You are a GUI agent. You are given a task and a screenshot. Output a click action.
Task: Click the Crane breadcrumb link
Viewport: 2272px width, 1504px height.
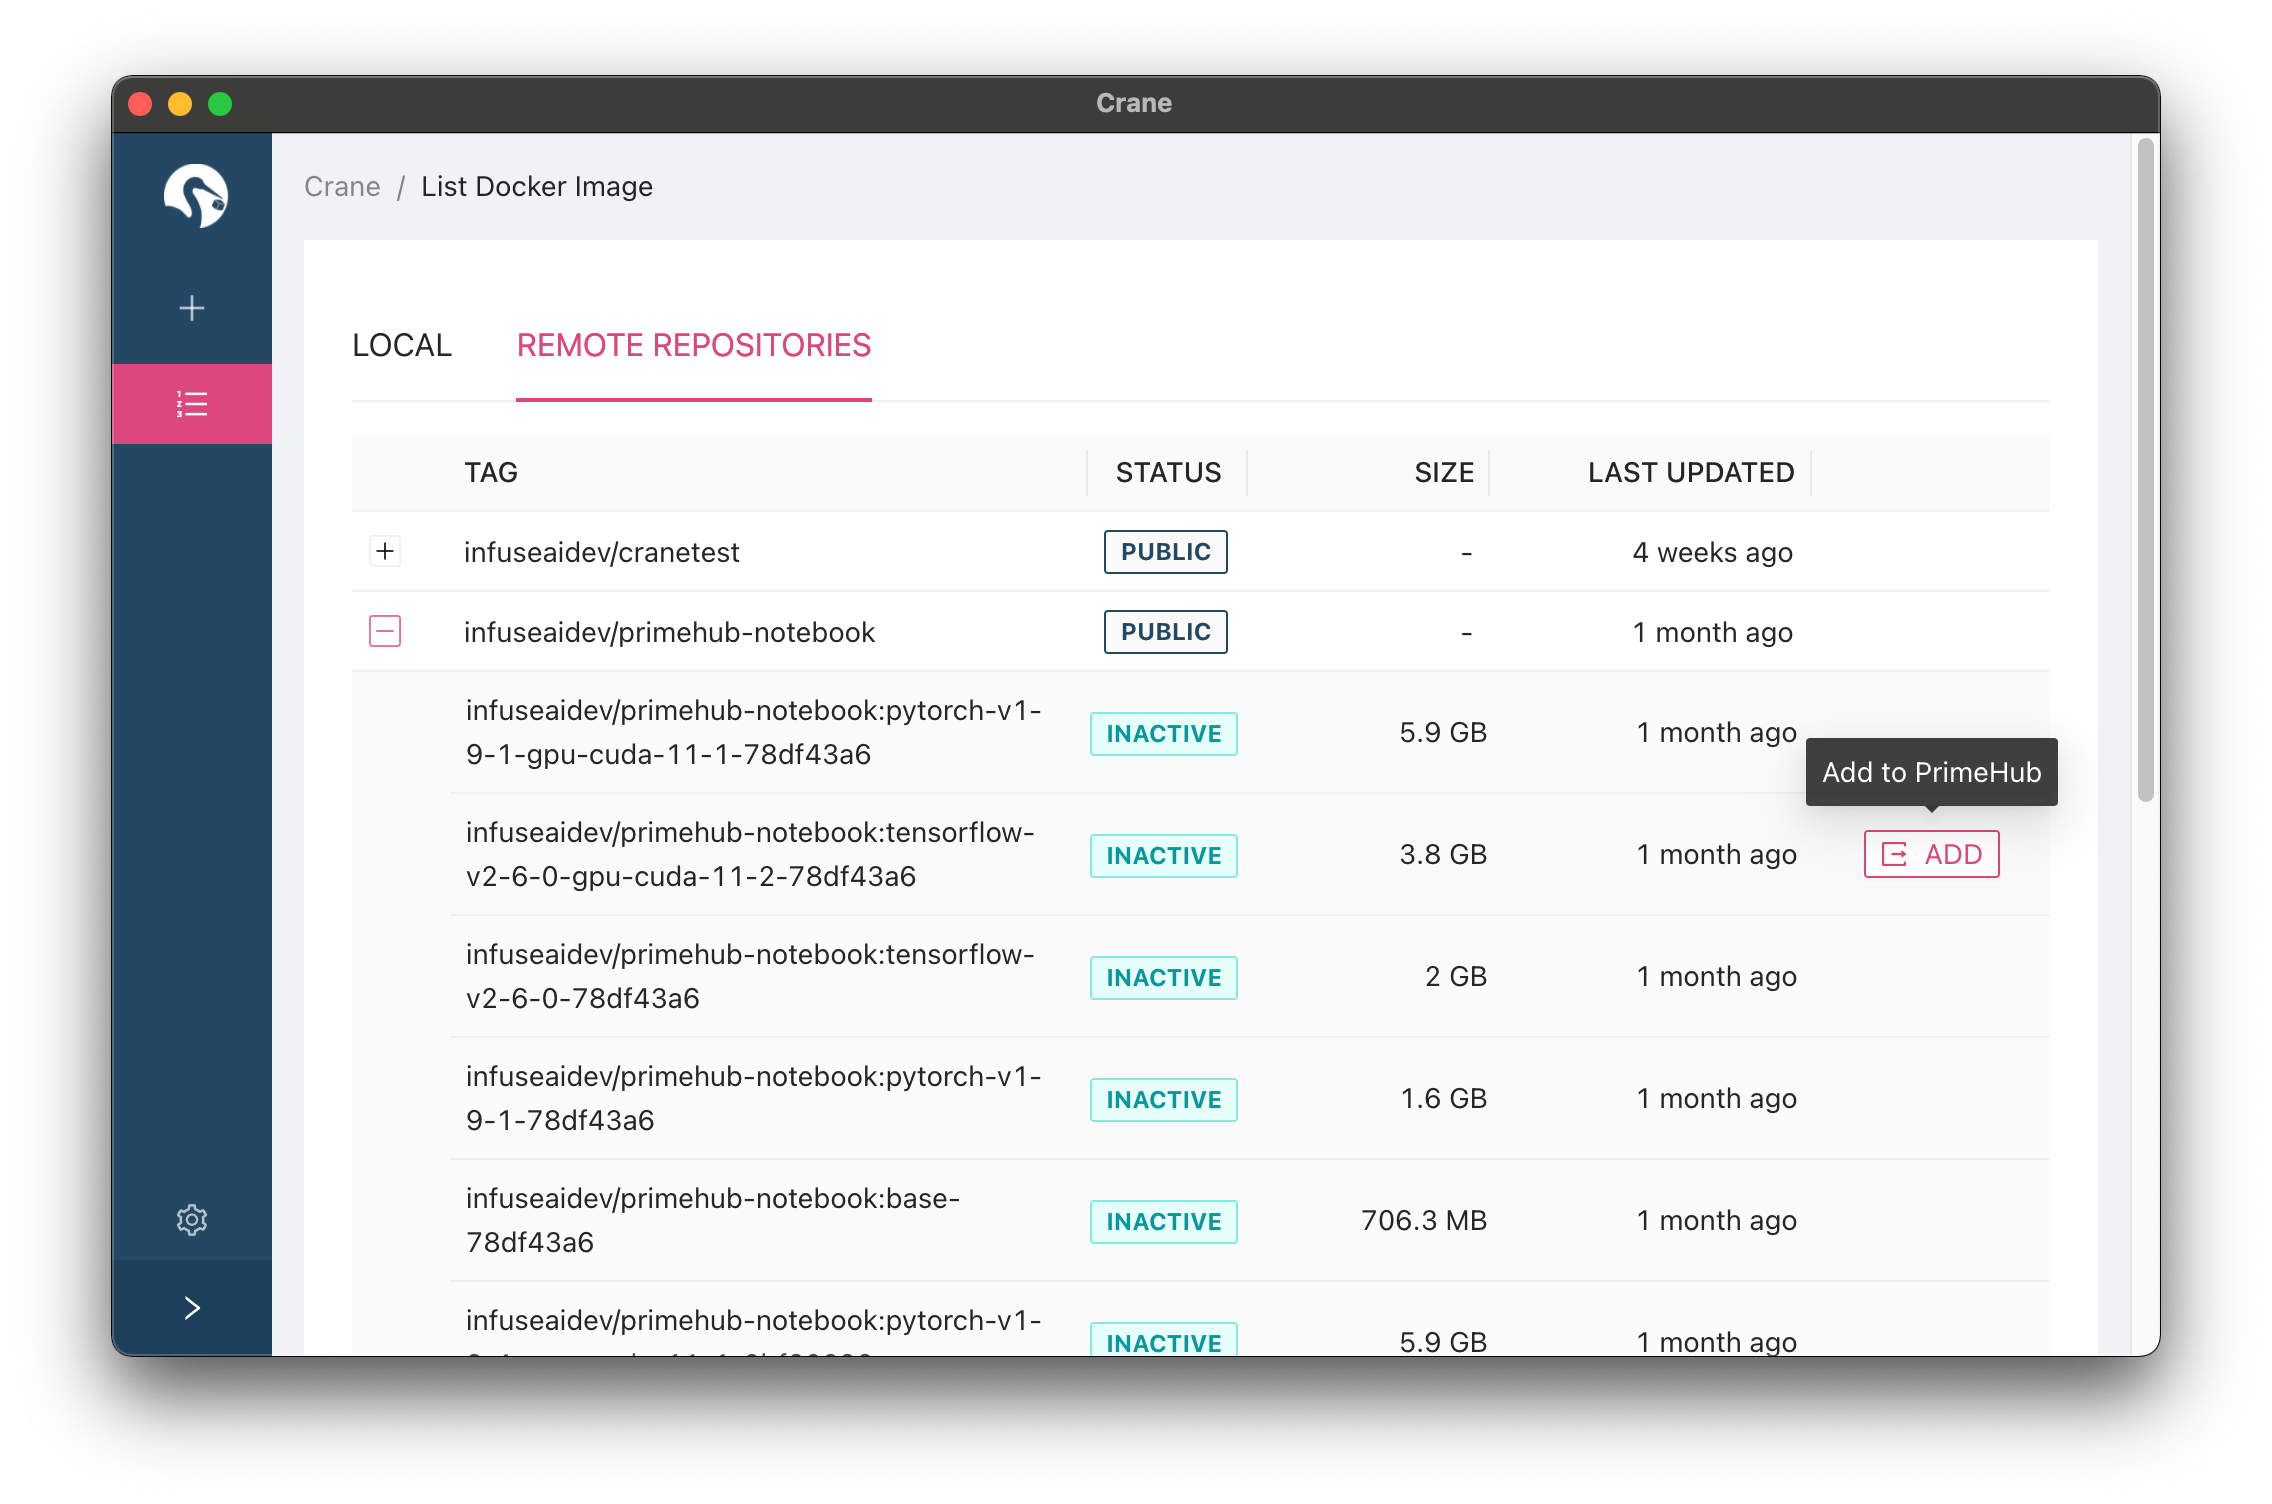click(342, 187)
